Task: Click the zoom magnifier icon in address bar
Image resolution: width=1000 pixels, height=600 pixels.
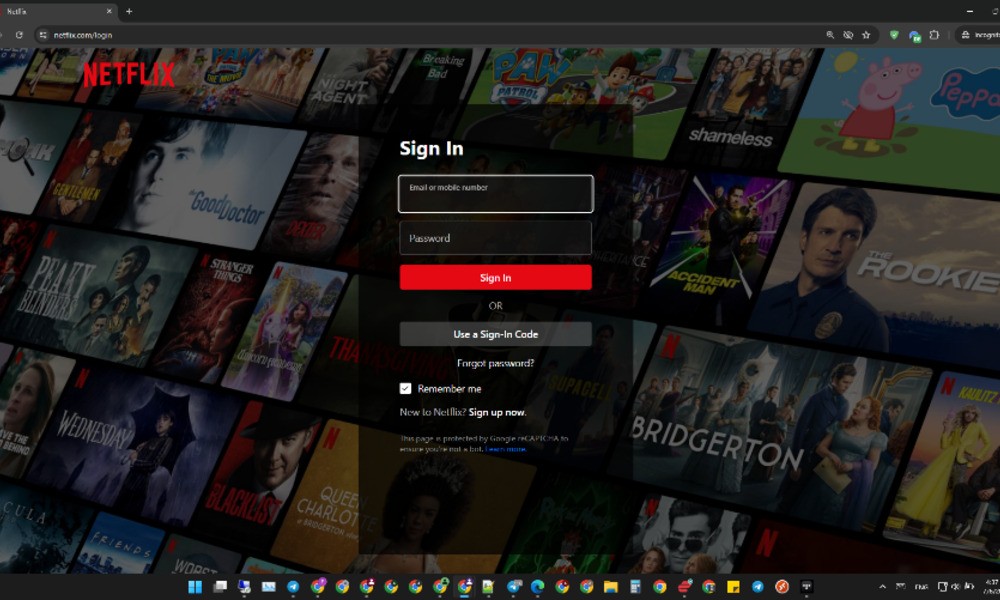Action: coord(830,35)
